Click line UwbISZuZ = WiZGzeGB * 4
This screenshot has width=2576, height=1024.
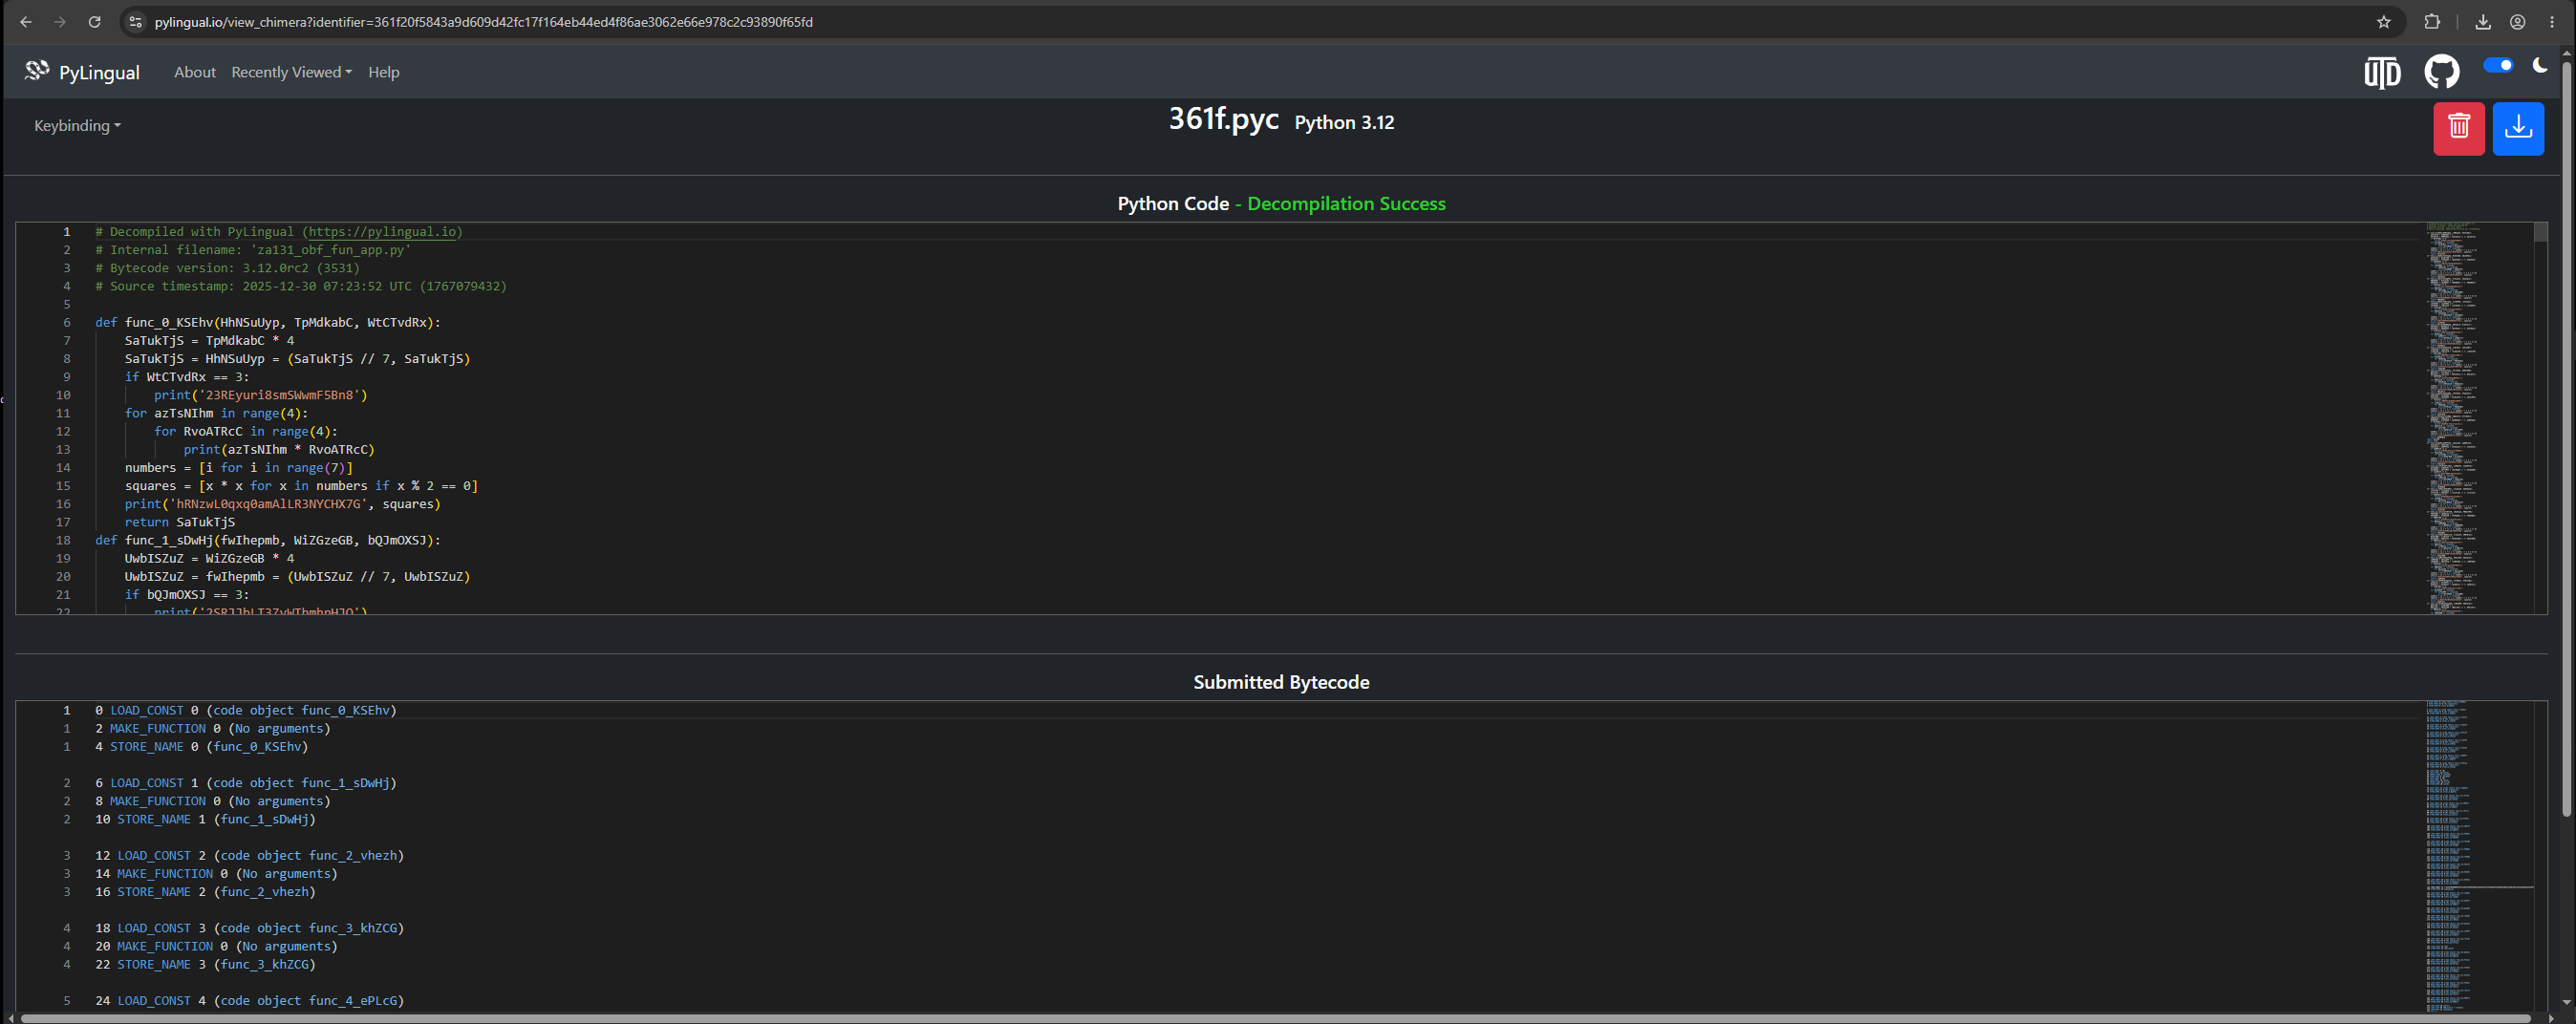[209, 559]
